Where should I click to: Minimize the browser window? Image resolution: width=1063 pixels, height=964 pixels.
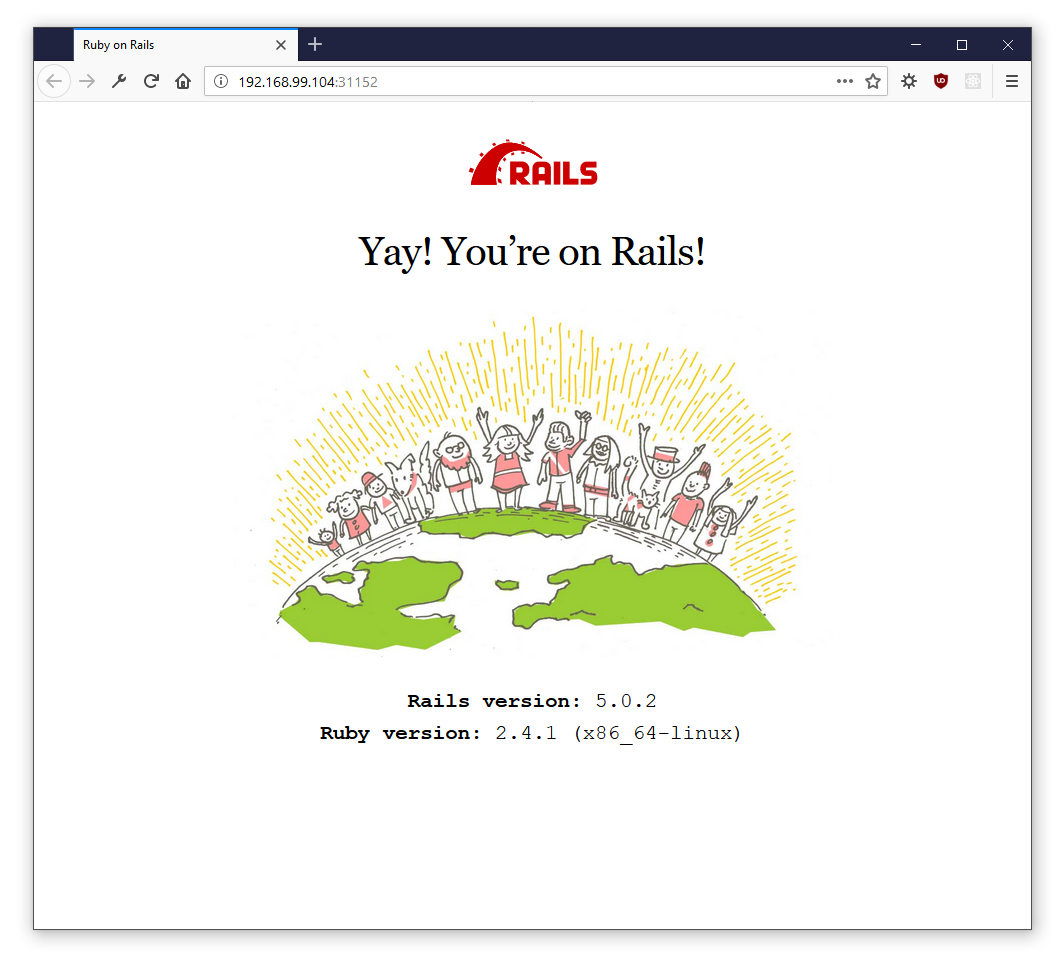(916, 45)
